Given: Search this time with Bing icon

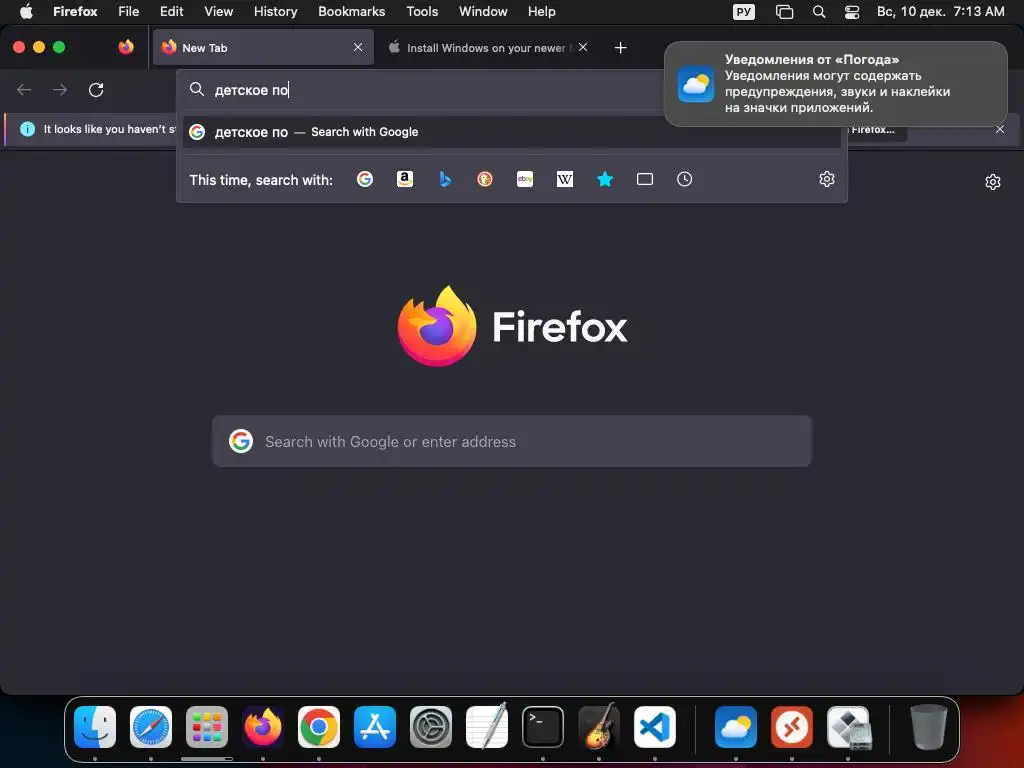Looking at the screenshot, I should pyautogui.click(x=445, y=179).
